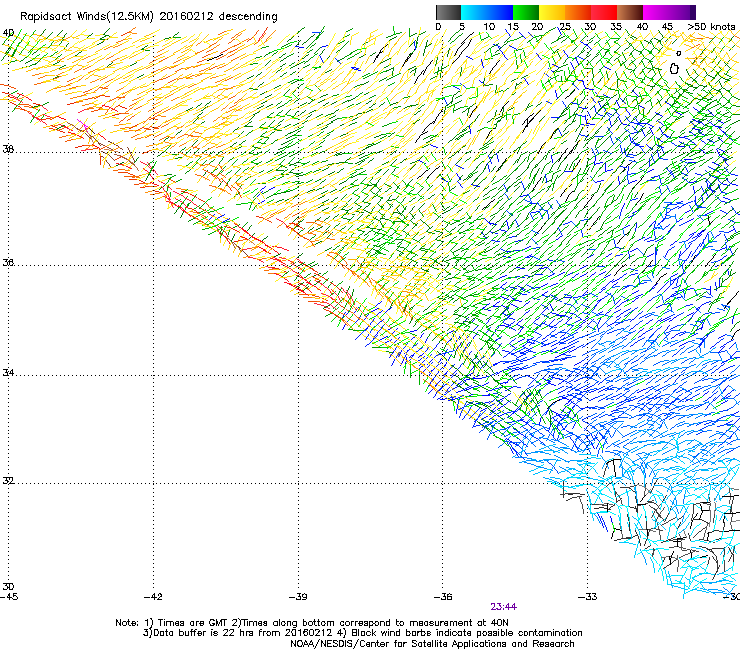Click the latitude label '38'
Image resolution: width=740 pixels, height=650 pixels.
(x=8, y=149)
